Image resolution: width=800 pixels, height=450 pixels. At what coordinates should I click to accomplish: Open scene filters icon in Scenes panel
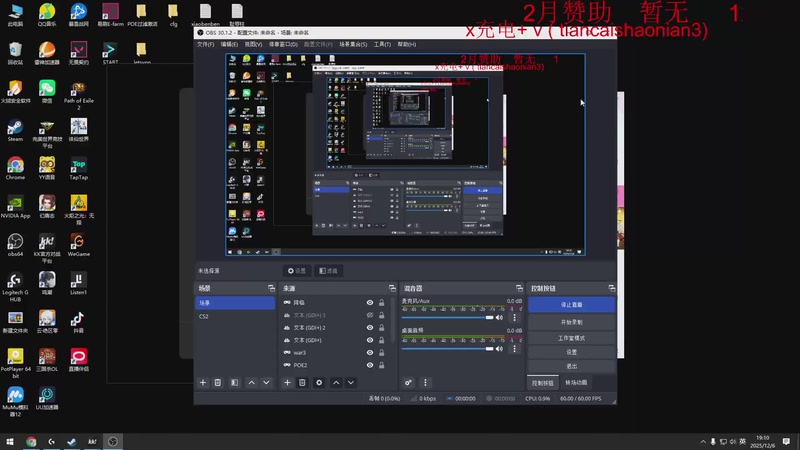tap(234, 383)
